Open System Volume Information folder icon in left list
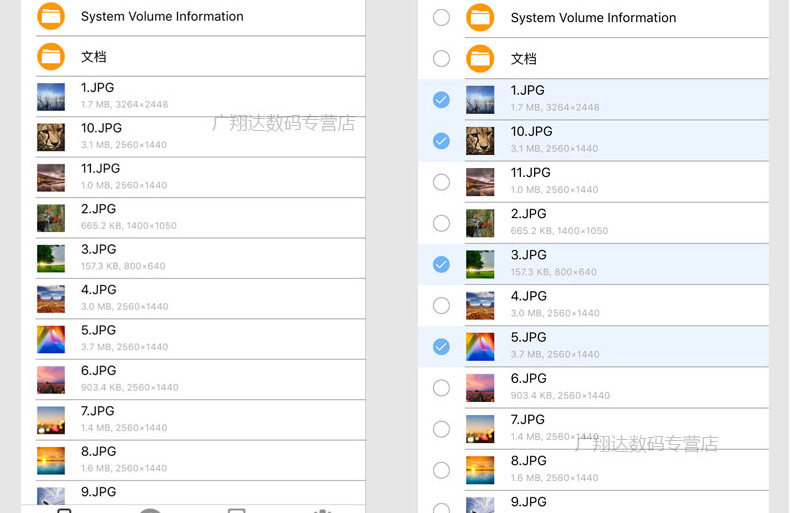The image size is (790, 513). 51,16
